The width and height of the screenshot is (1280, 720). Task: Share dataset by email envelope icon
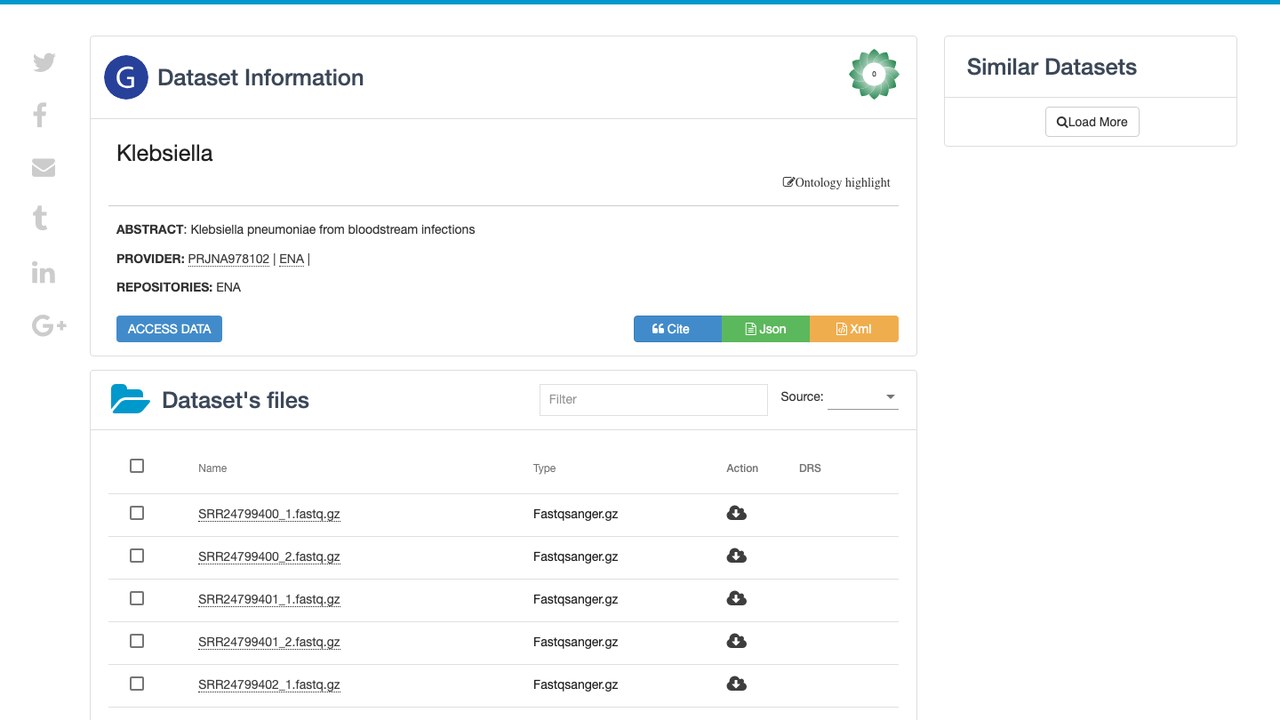click(43, 167)
